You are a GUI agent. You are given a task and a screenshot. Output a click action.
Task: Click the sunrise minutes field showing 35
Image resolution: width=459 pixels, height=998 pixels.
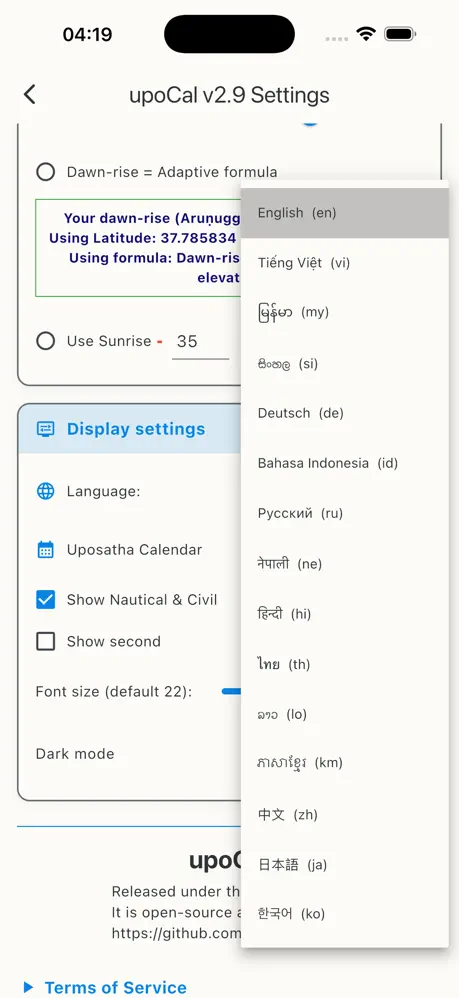point(201,342)
